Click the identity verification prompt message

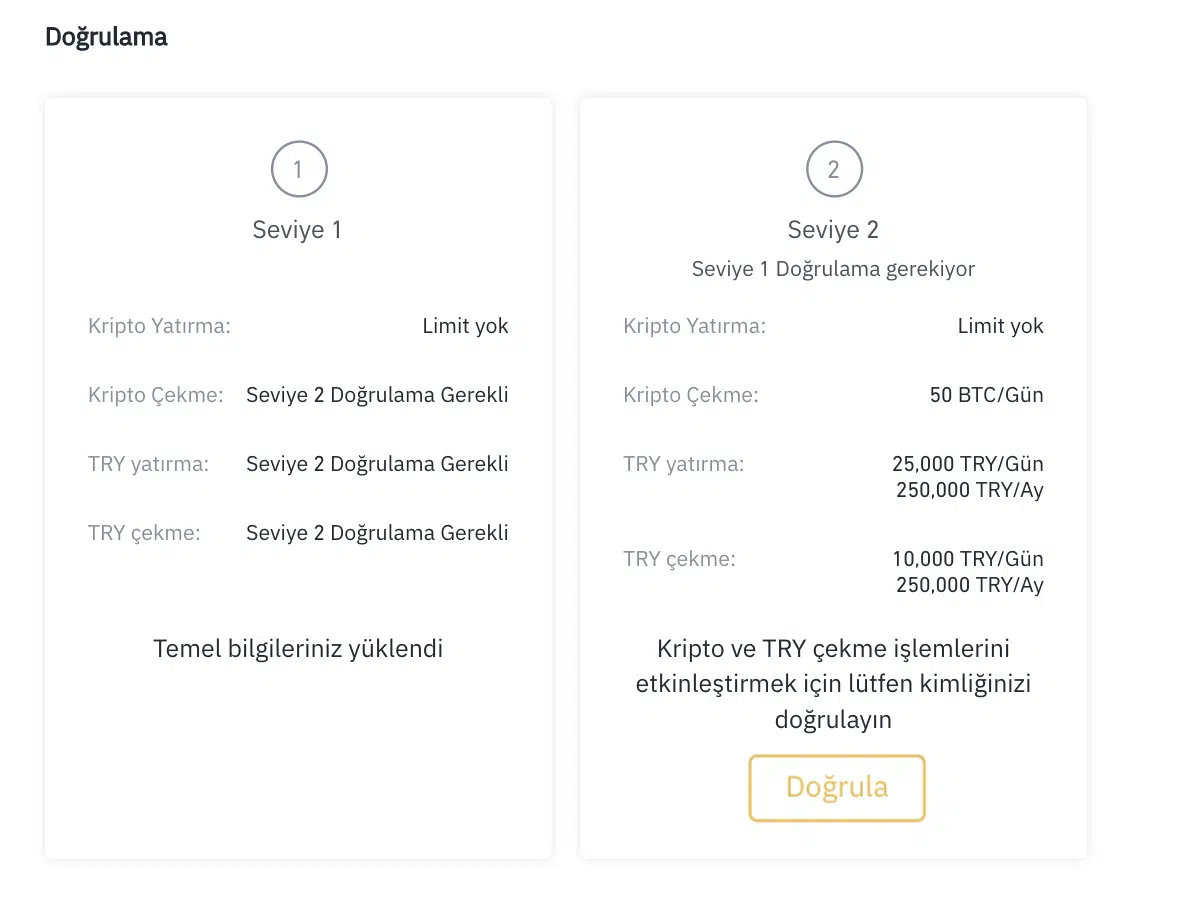pyautogui.click(x=833, y=684)
